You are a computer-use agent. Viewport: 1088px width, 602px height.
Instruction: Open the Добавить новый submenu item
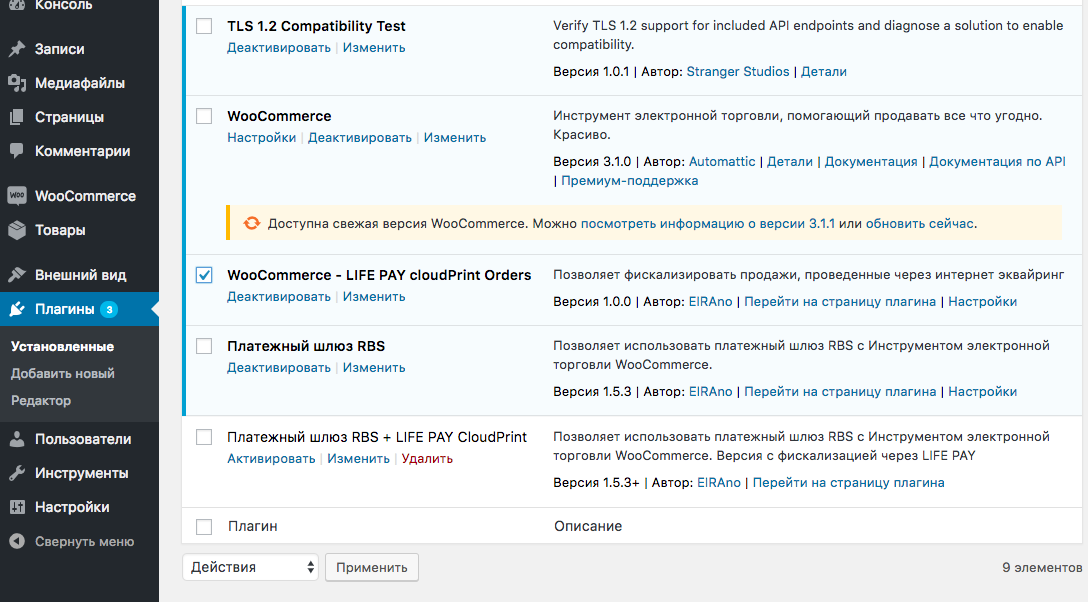click(62, 374)
